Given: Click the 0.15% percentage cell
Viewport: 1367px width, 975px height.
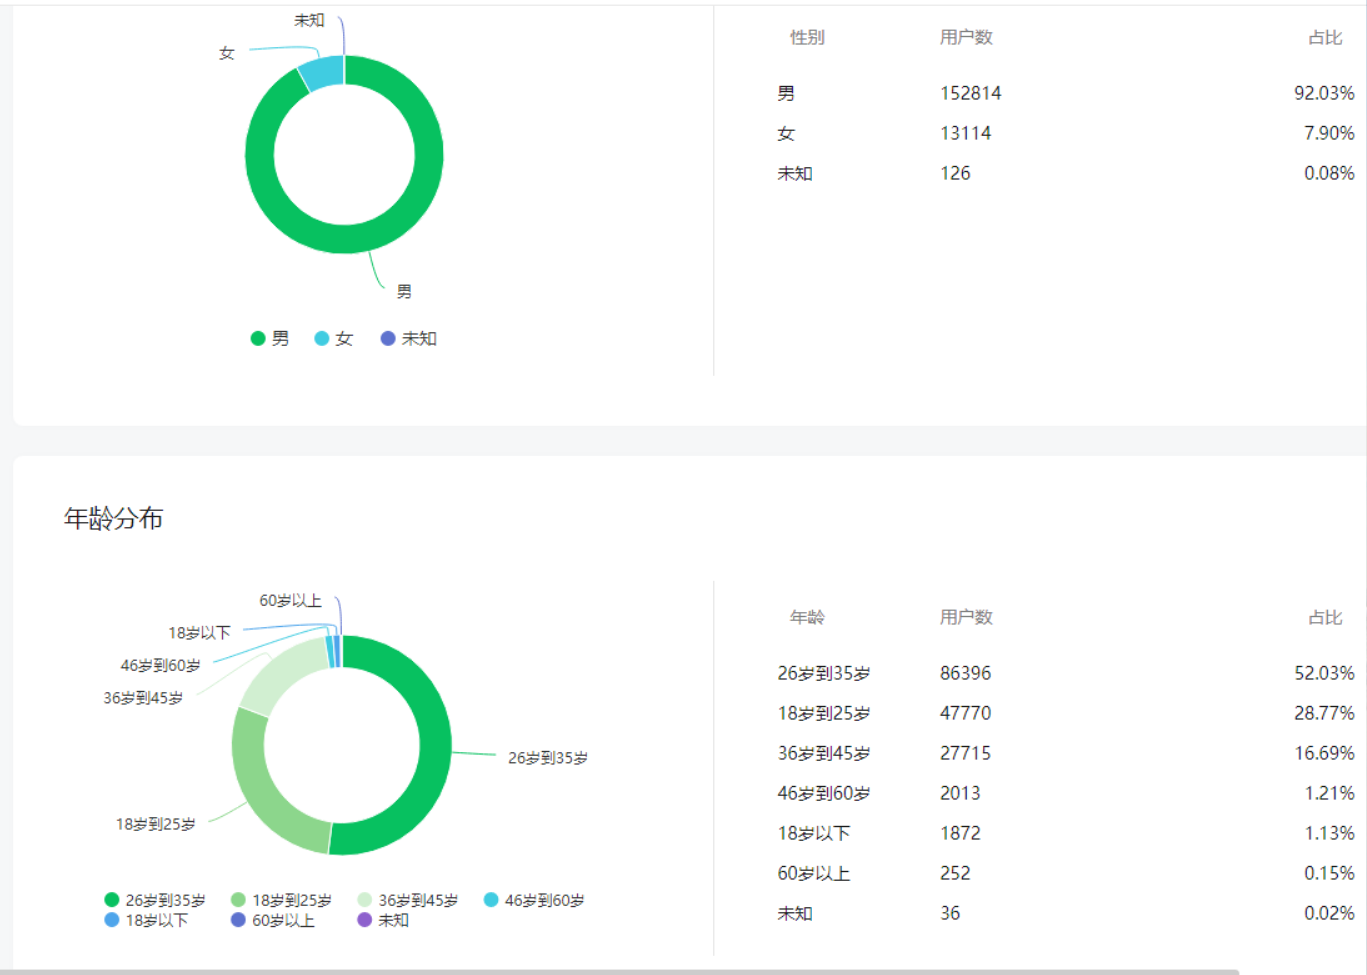Looking at the screenshot, I should (x=1329, y=873).
